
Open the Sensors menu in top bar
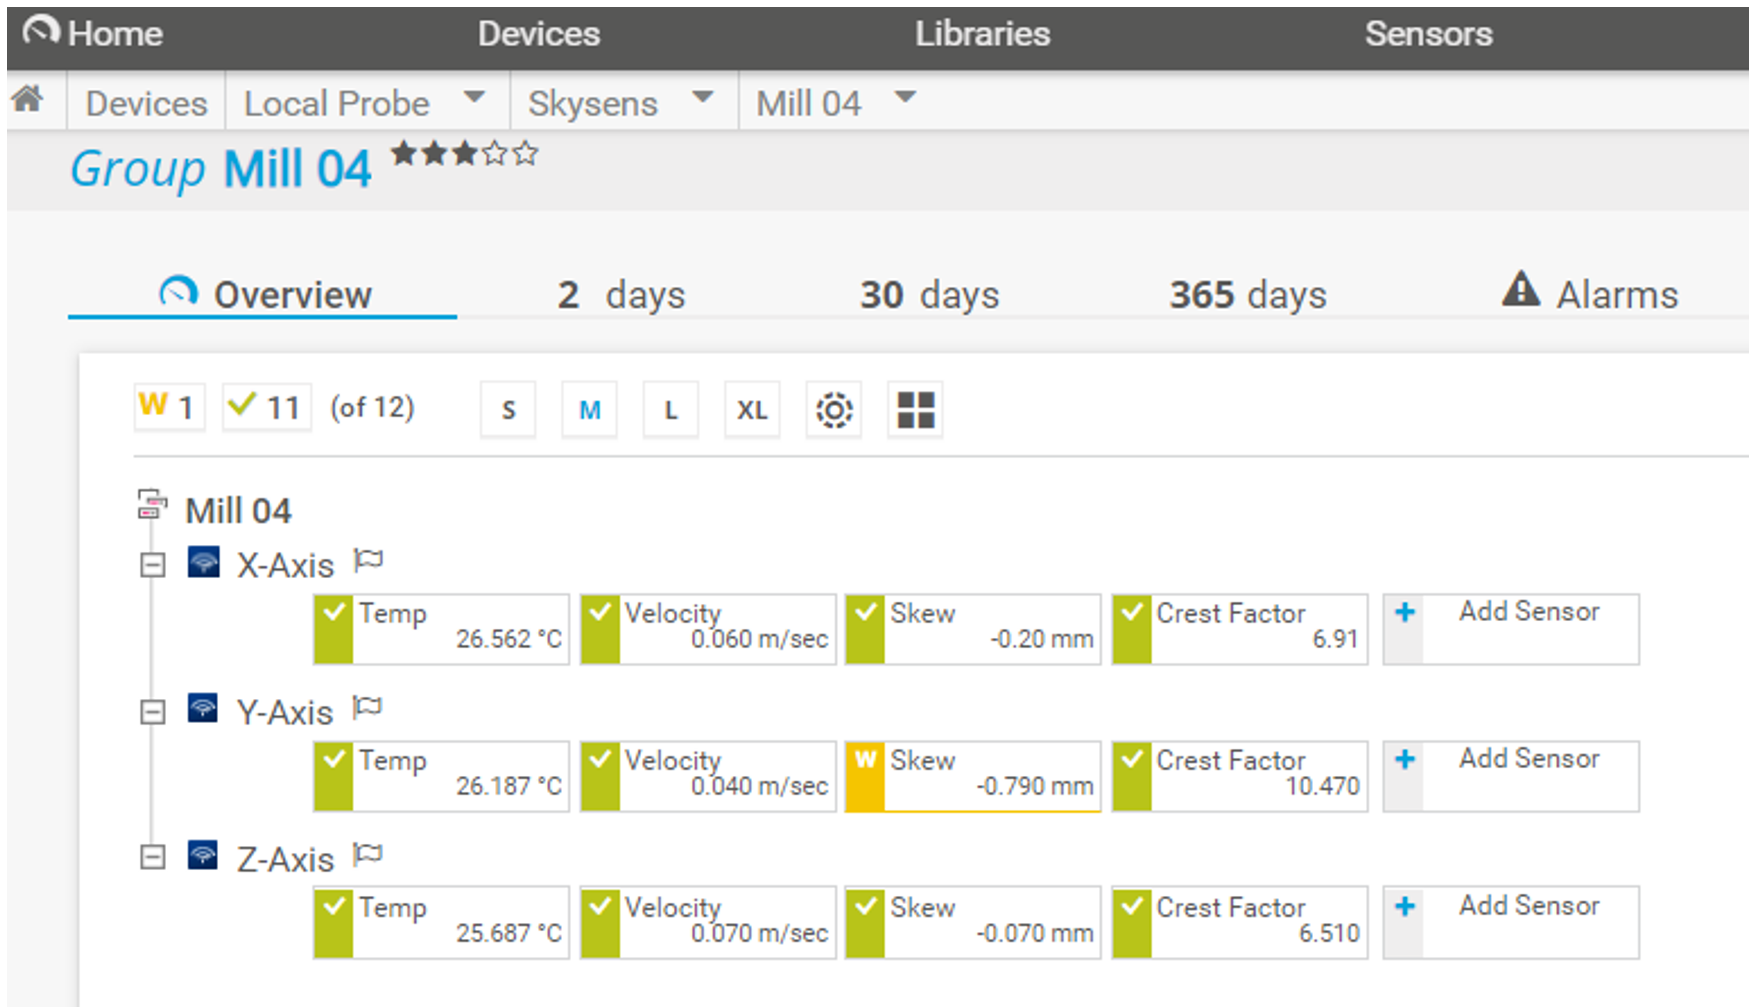point(1427,34)
